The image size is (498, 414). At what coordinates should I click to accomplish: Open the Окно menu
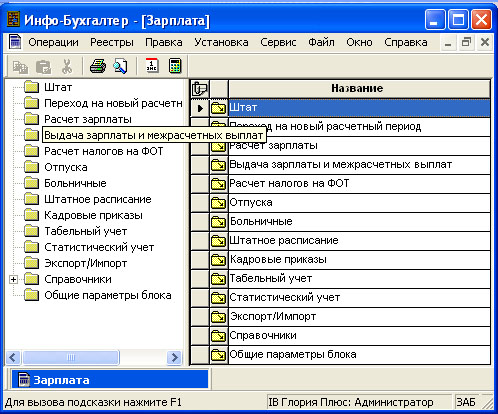click(x=359, y=42)
